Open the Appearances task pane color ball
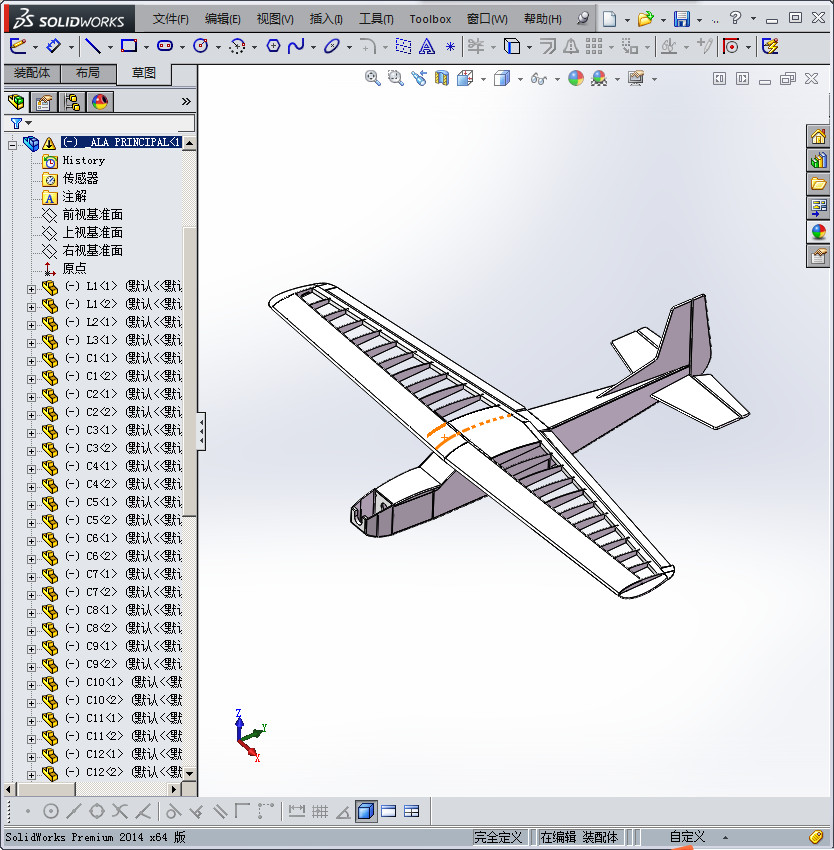The height and width of the screenshot is (850, 834). pos(818,232)
